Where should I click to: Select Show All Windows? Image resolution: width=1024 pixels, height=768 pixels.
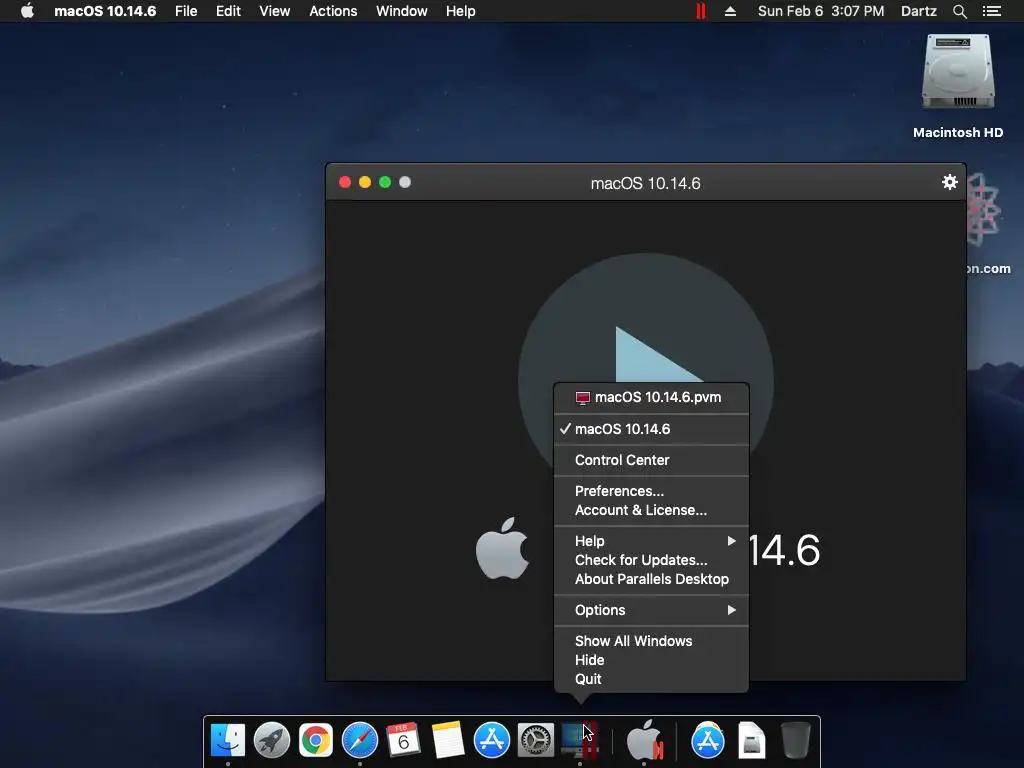coord(651,641)
